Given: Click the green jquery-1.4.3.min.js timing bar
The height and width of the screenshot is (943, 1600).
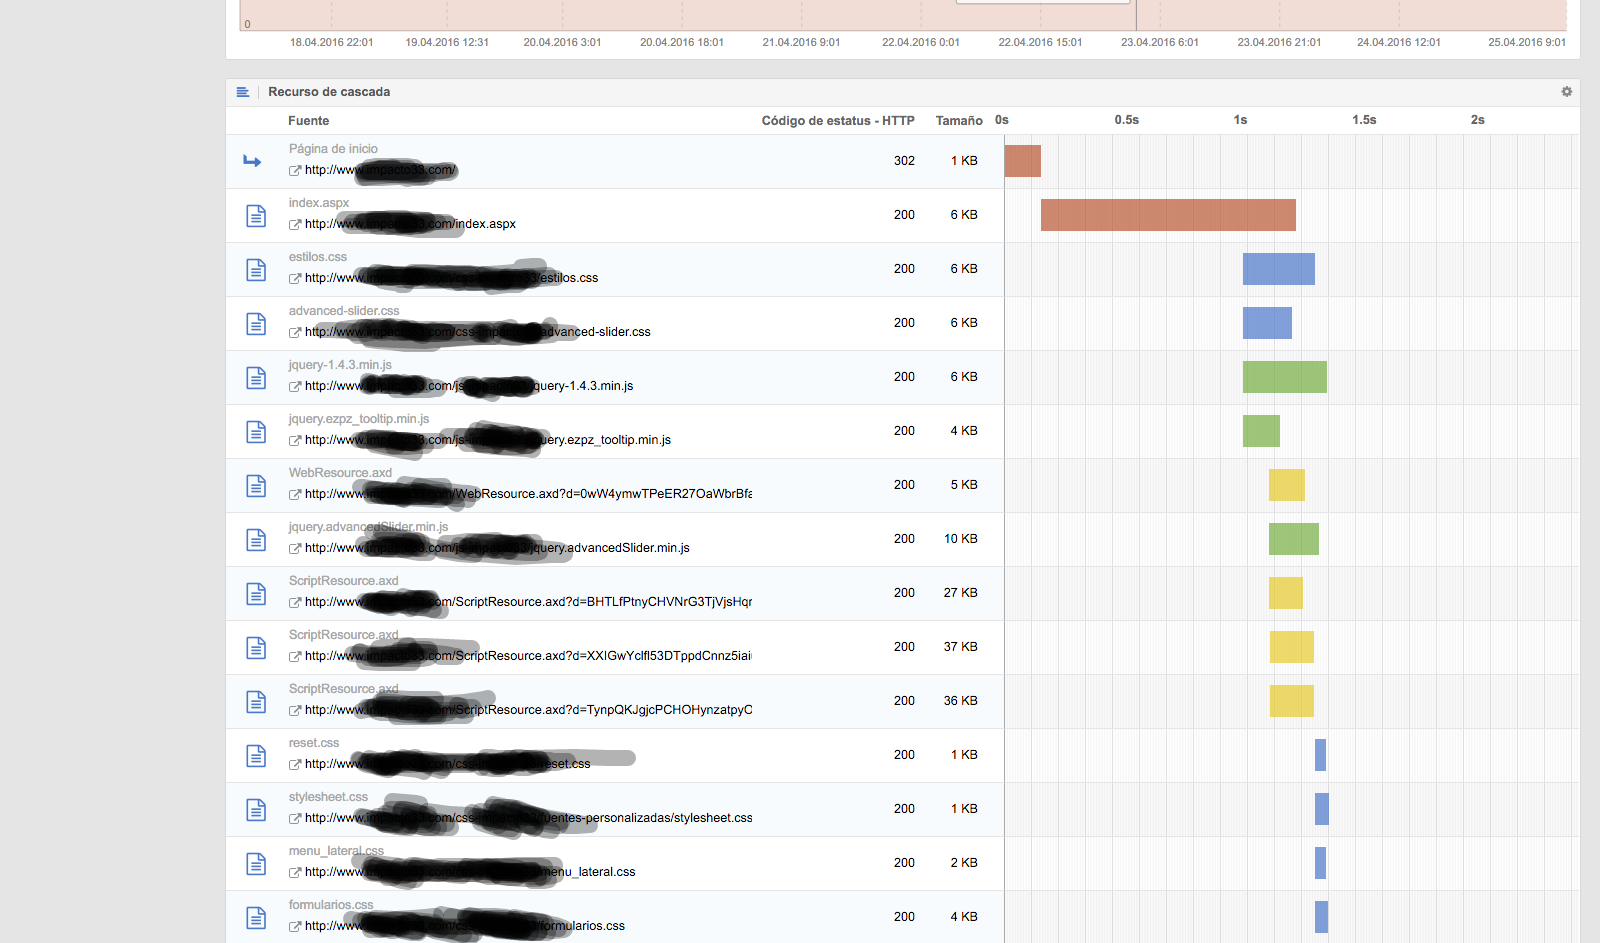Looking at the screenshot, I should click(x=1284, y=377).
